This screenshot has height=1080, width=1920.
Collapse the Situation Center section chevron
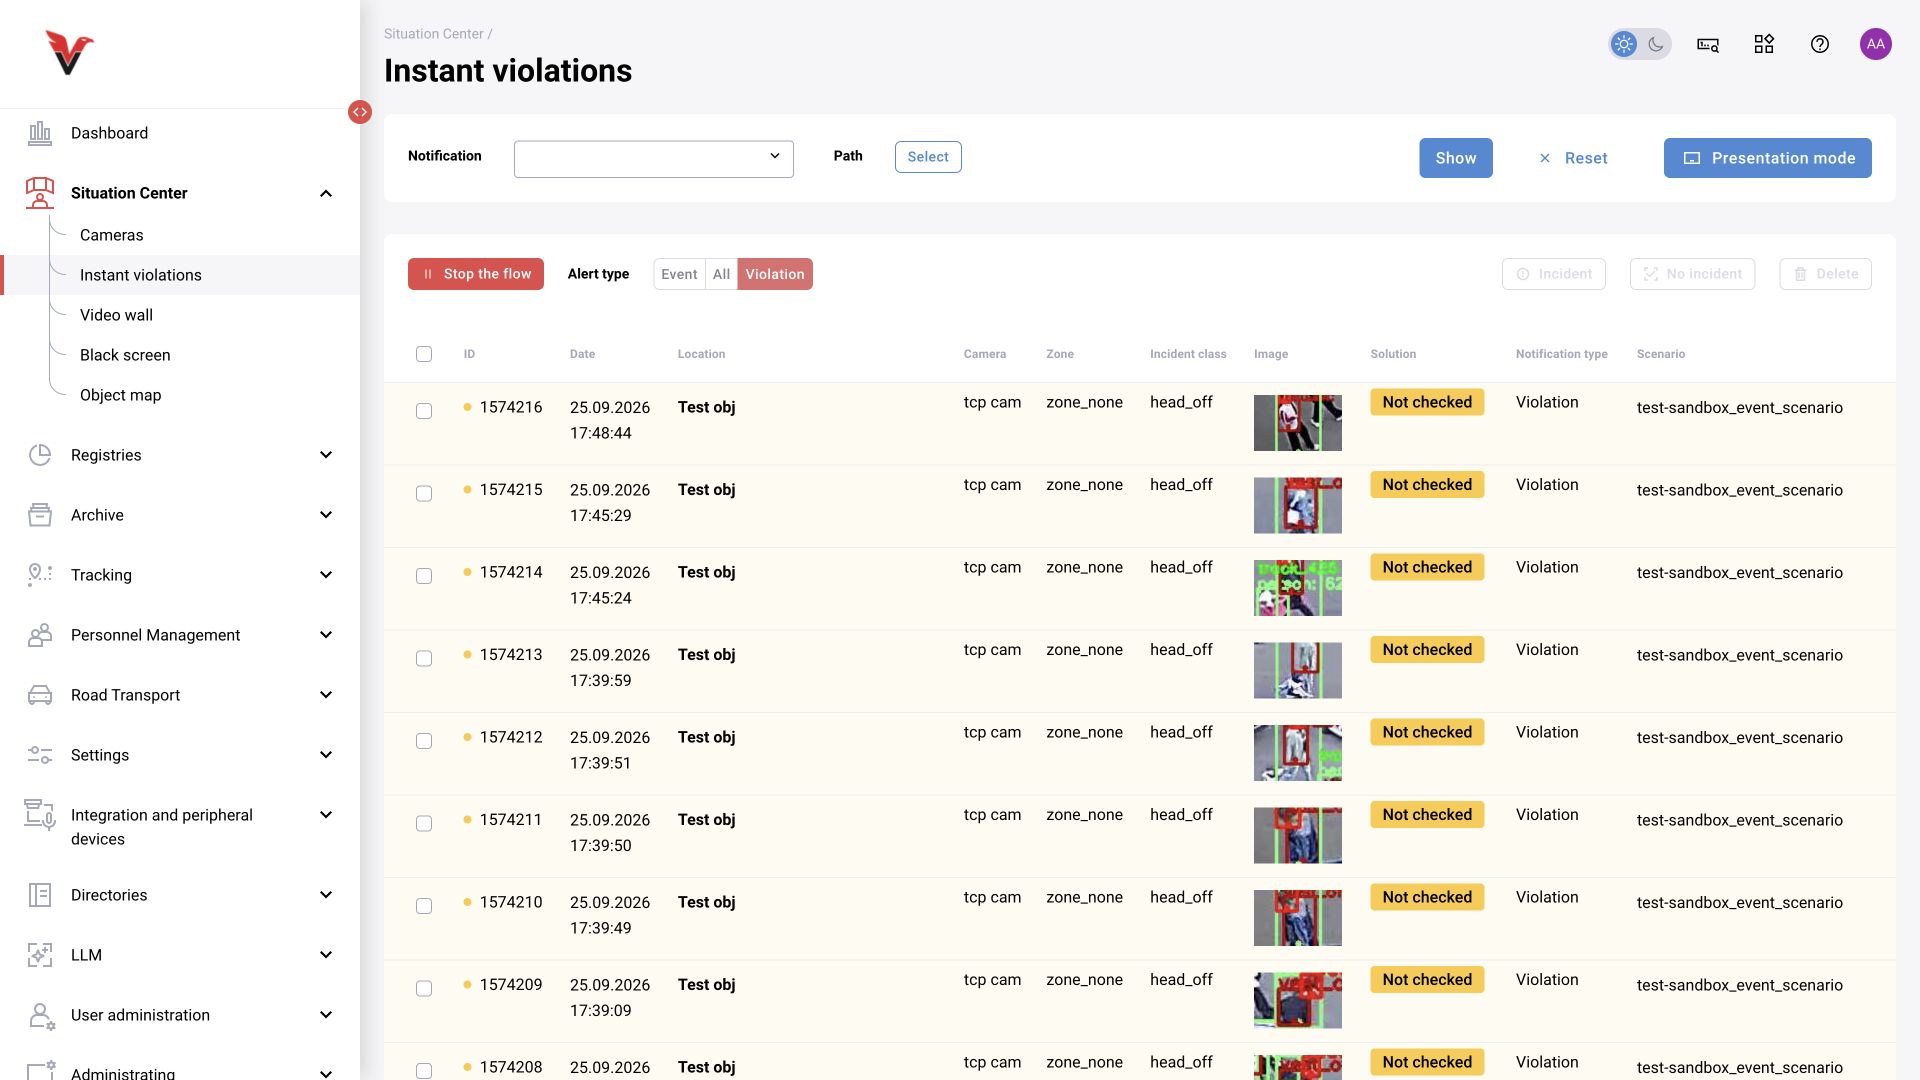pyautogui.click(x=326, y=193)
